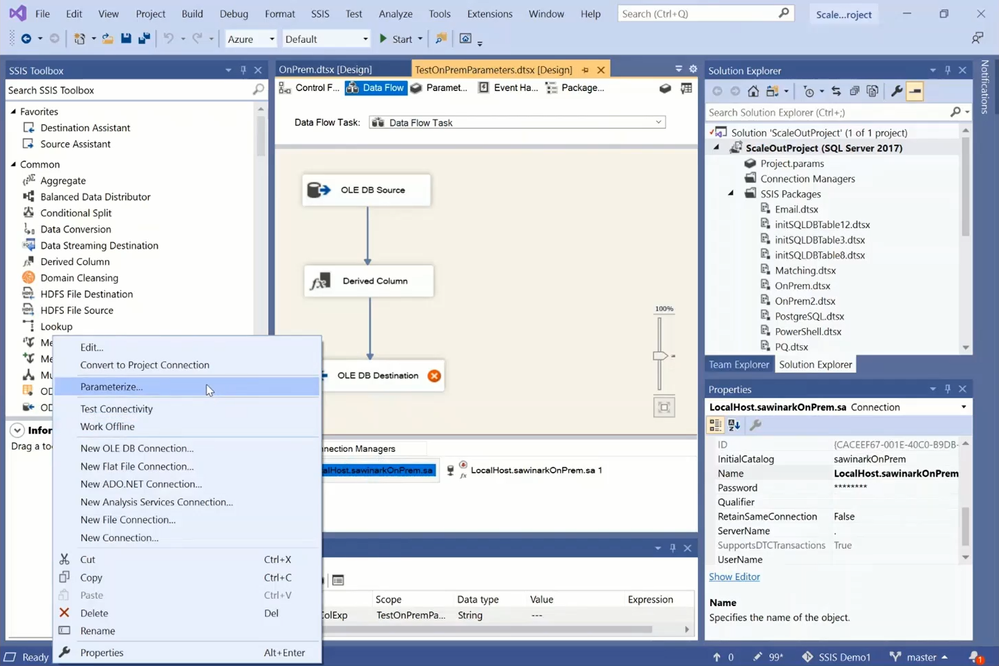Screen dimensions: 999x666
Task: Click the Collapse All icon in Solution Explorer
Action: (854, 91)
